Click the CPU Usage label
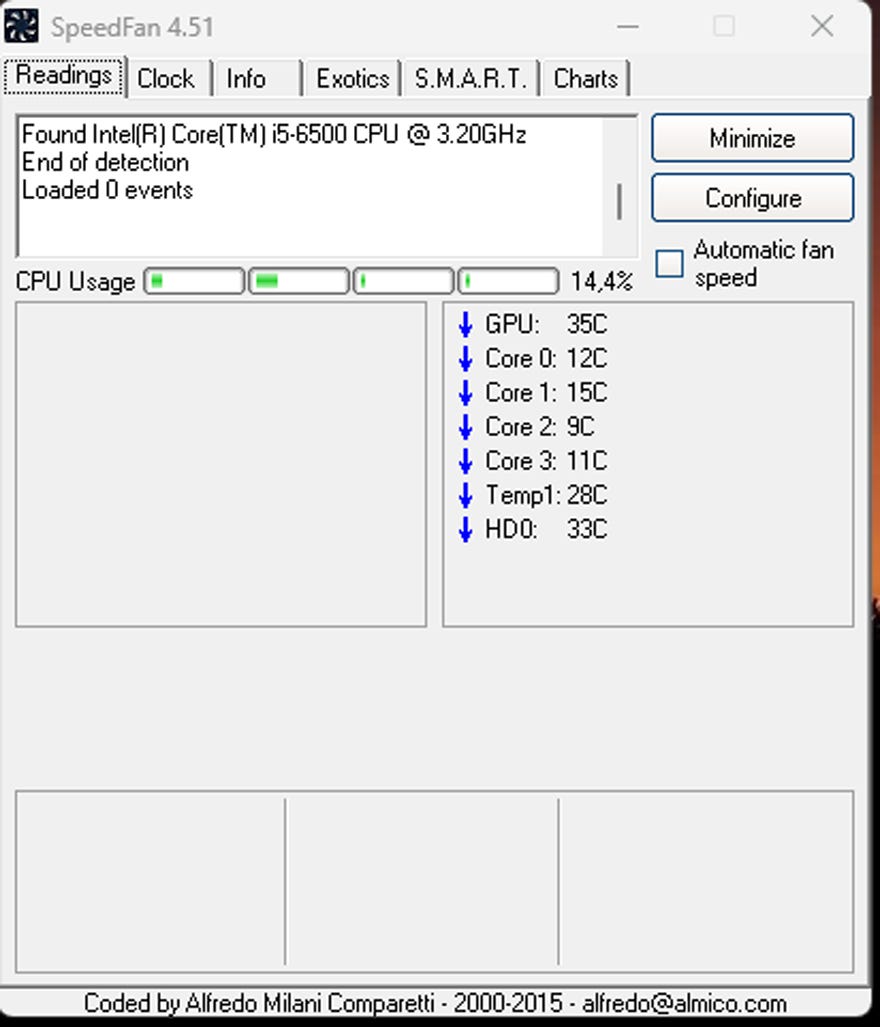 tap(75, 282)
